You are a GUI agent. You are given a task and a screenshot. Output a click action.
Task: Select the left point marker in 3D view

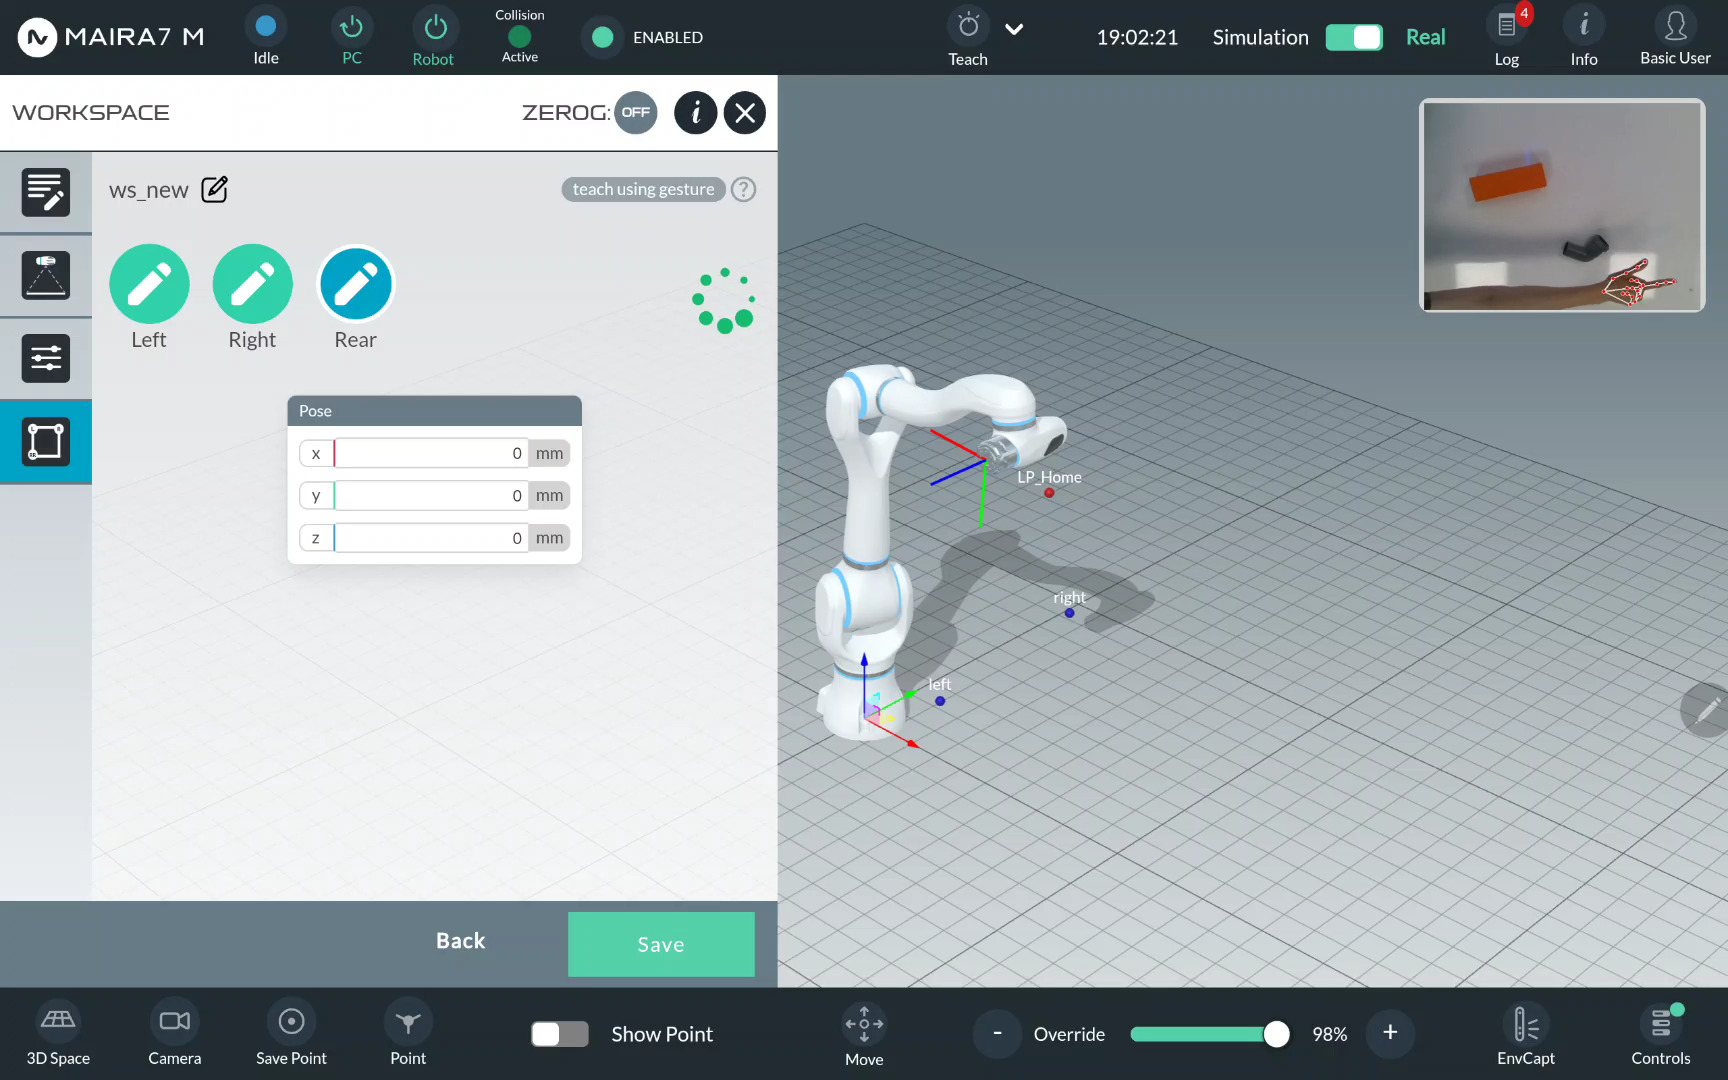[x=940, y=701]
